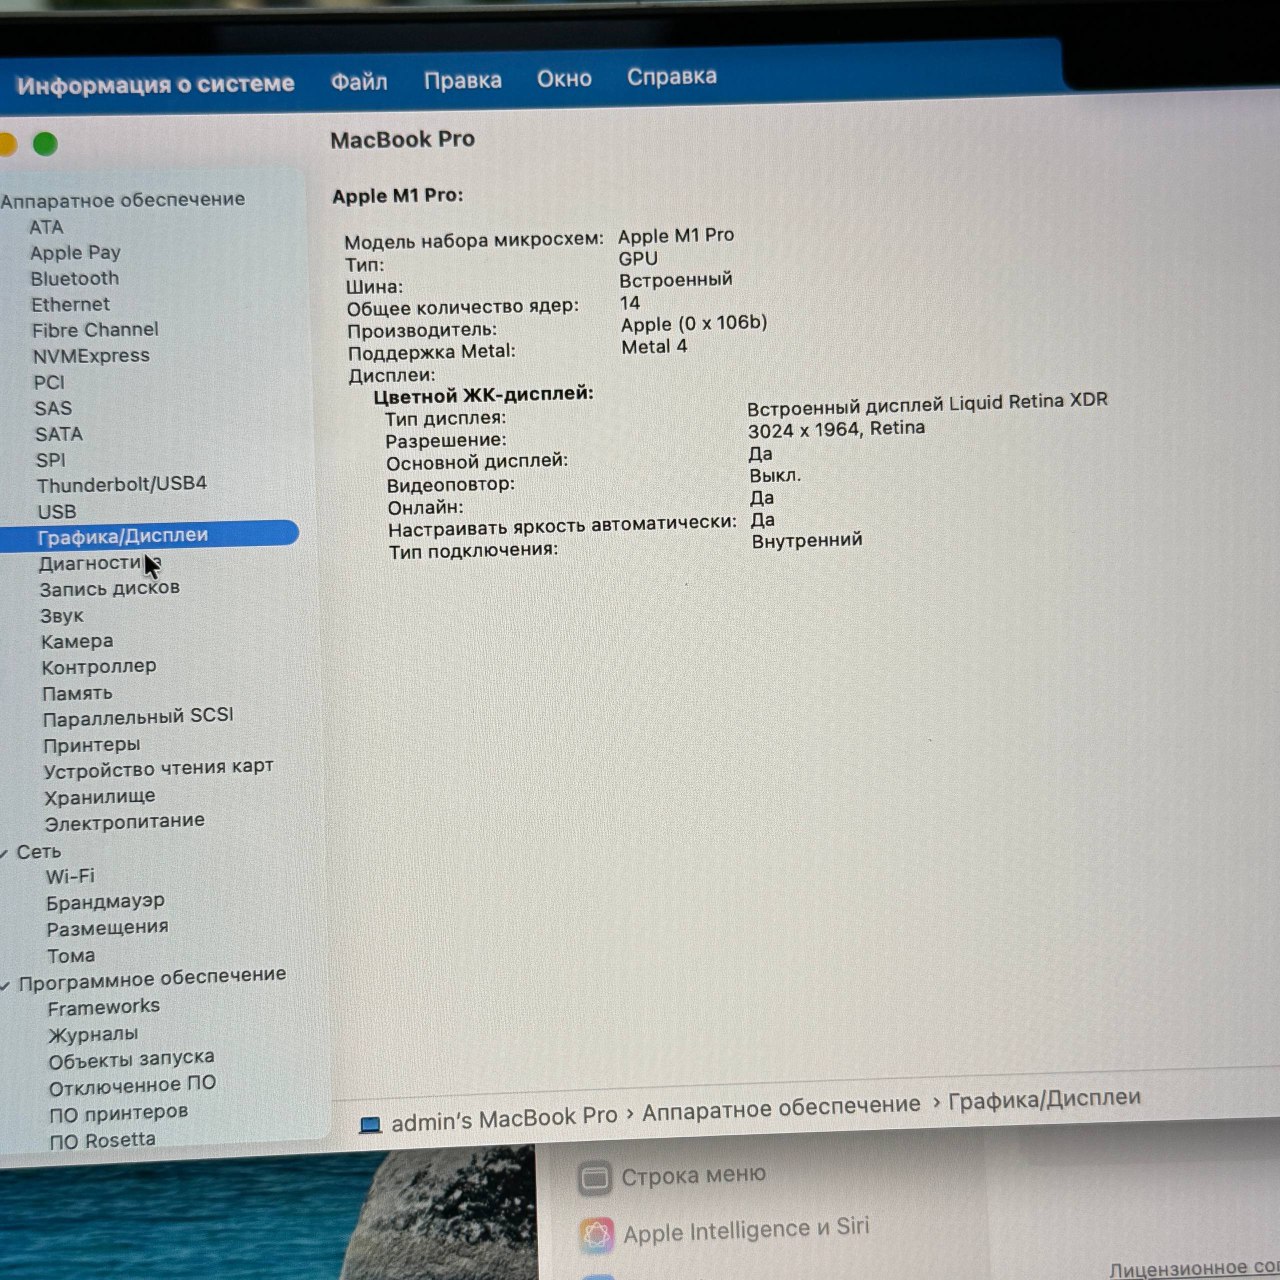Select Память in the sidebar
Viewport: 1280px width, 1280px height.
tap(78, 692)
